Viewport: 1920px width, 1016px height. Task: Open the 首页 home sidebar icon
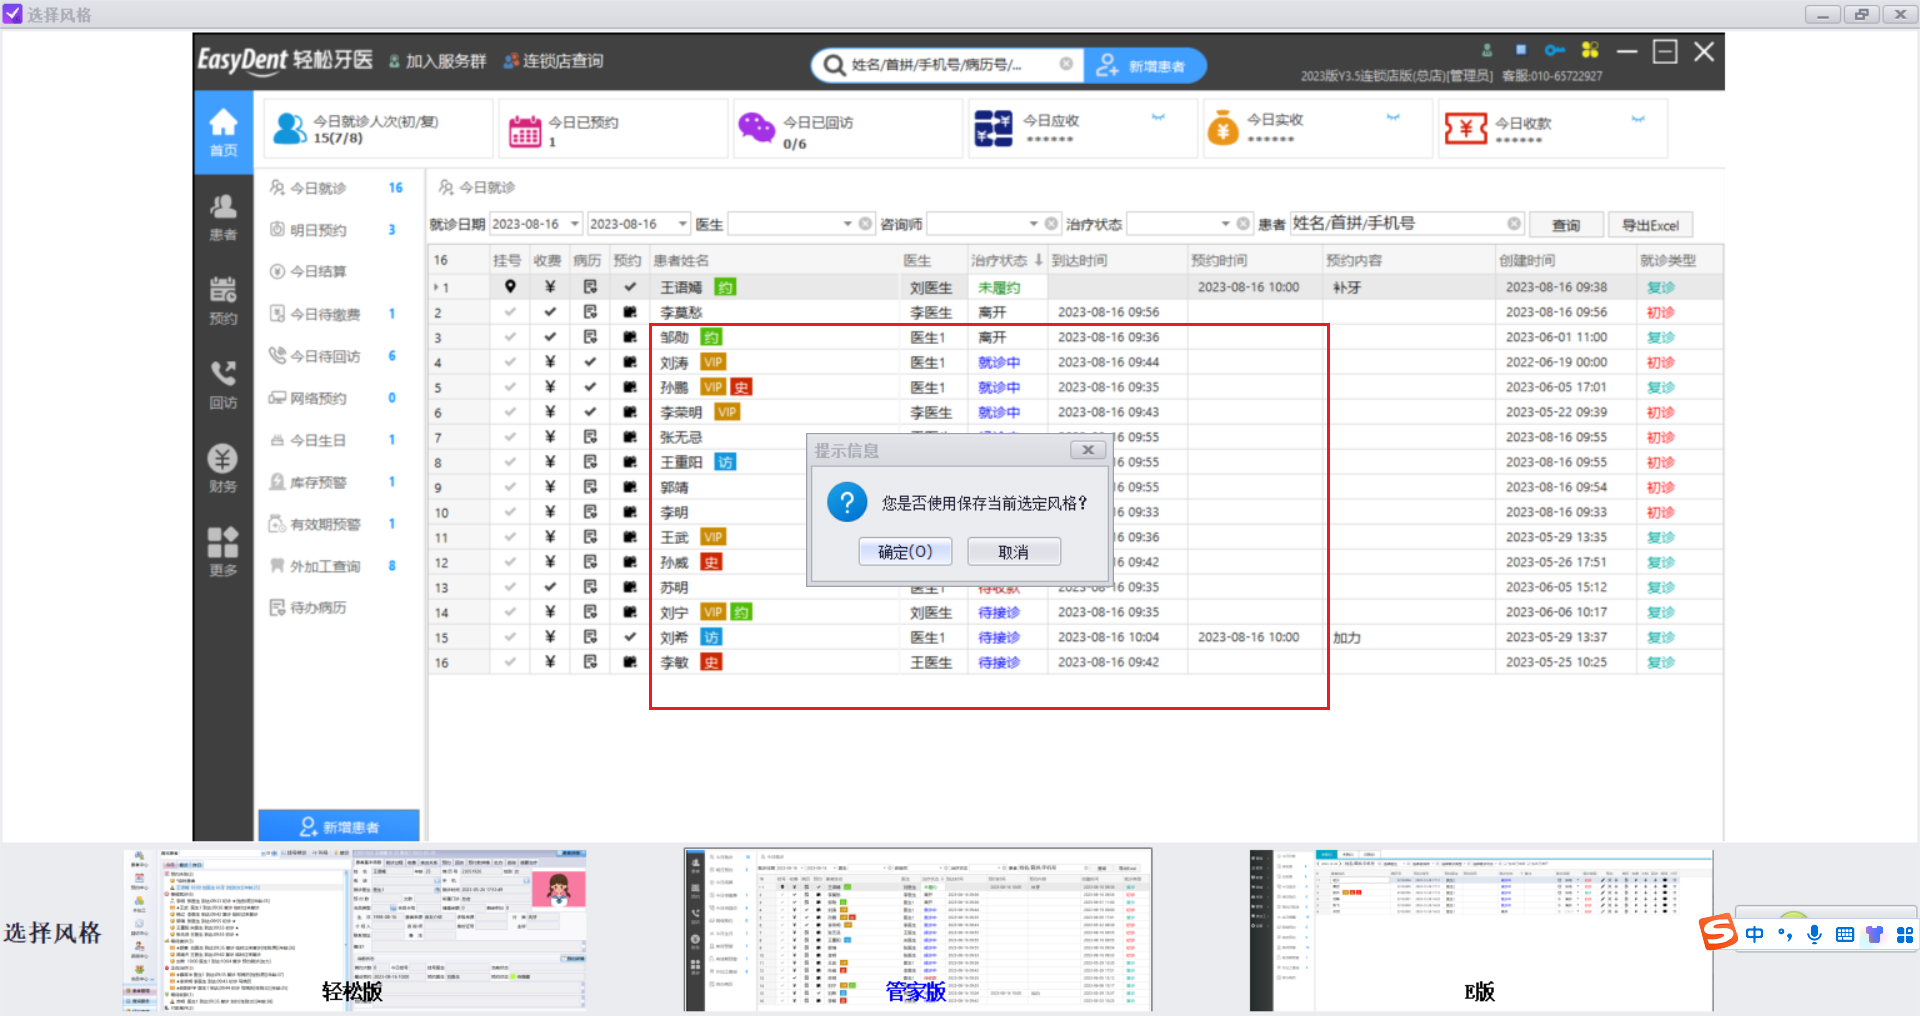click(223, 132)
